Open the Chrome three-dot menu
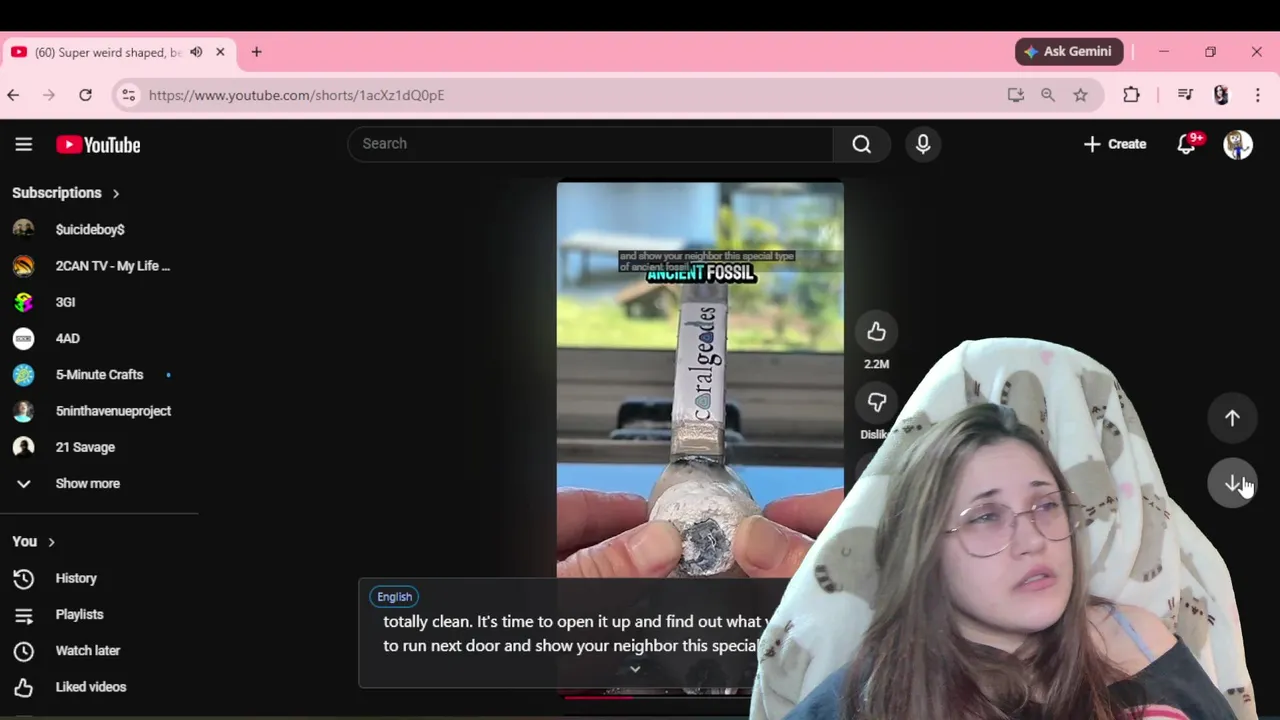Screen dimensions: 1280x720 [x=1258, y=95]
